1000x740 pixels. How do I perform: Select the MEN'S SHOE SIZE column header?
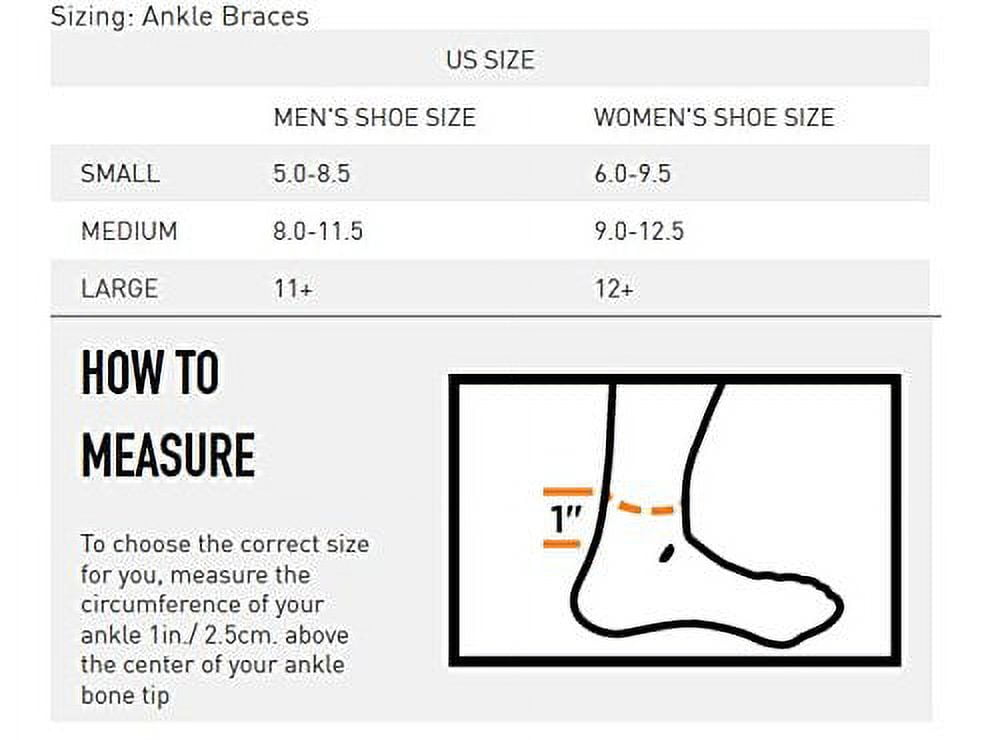point(374,117)
